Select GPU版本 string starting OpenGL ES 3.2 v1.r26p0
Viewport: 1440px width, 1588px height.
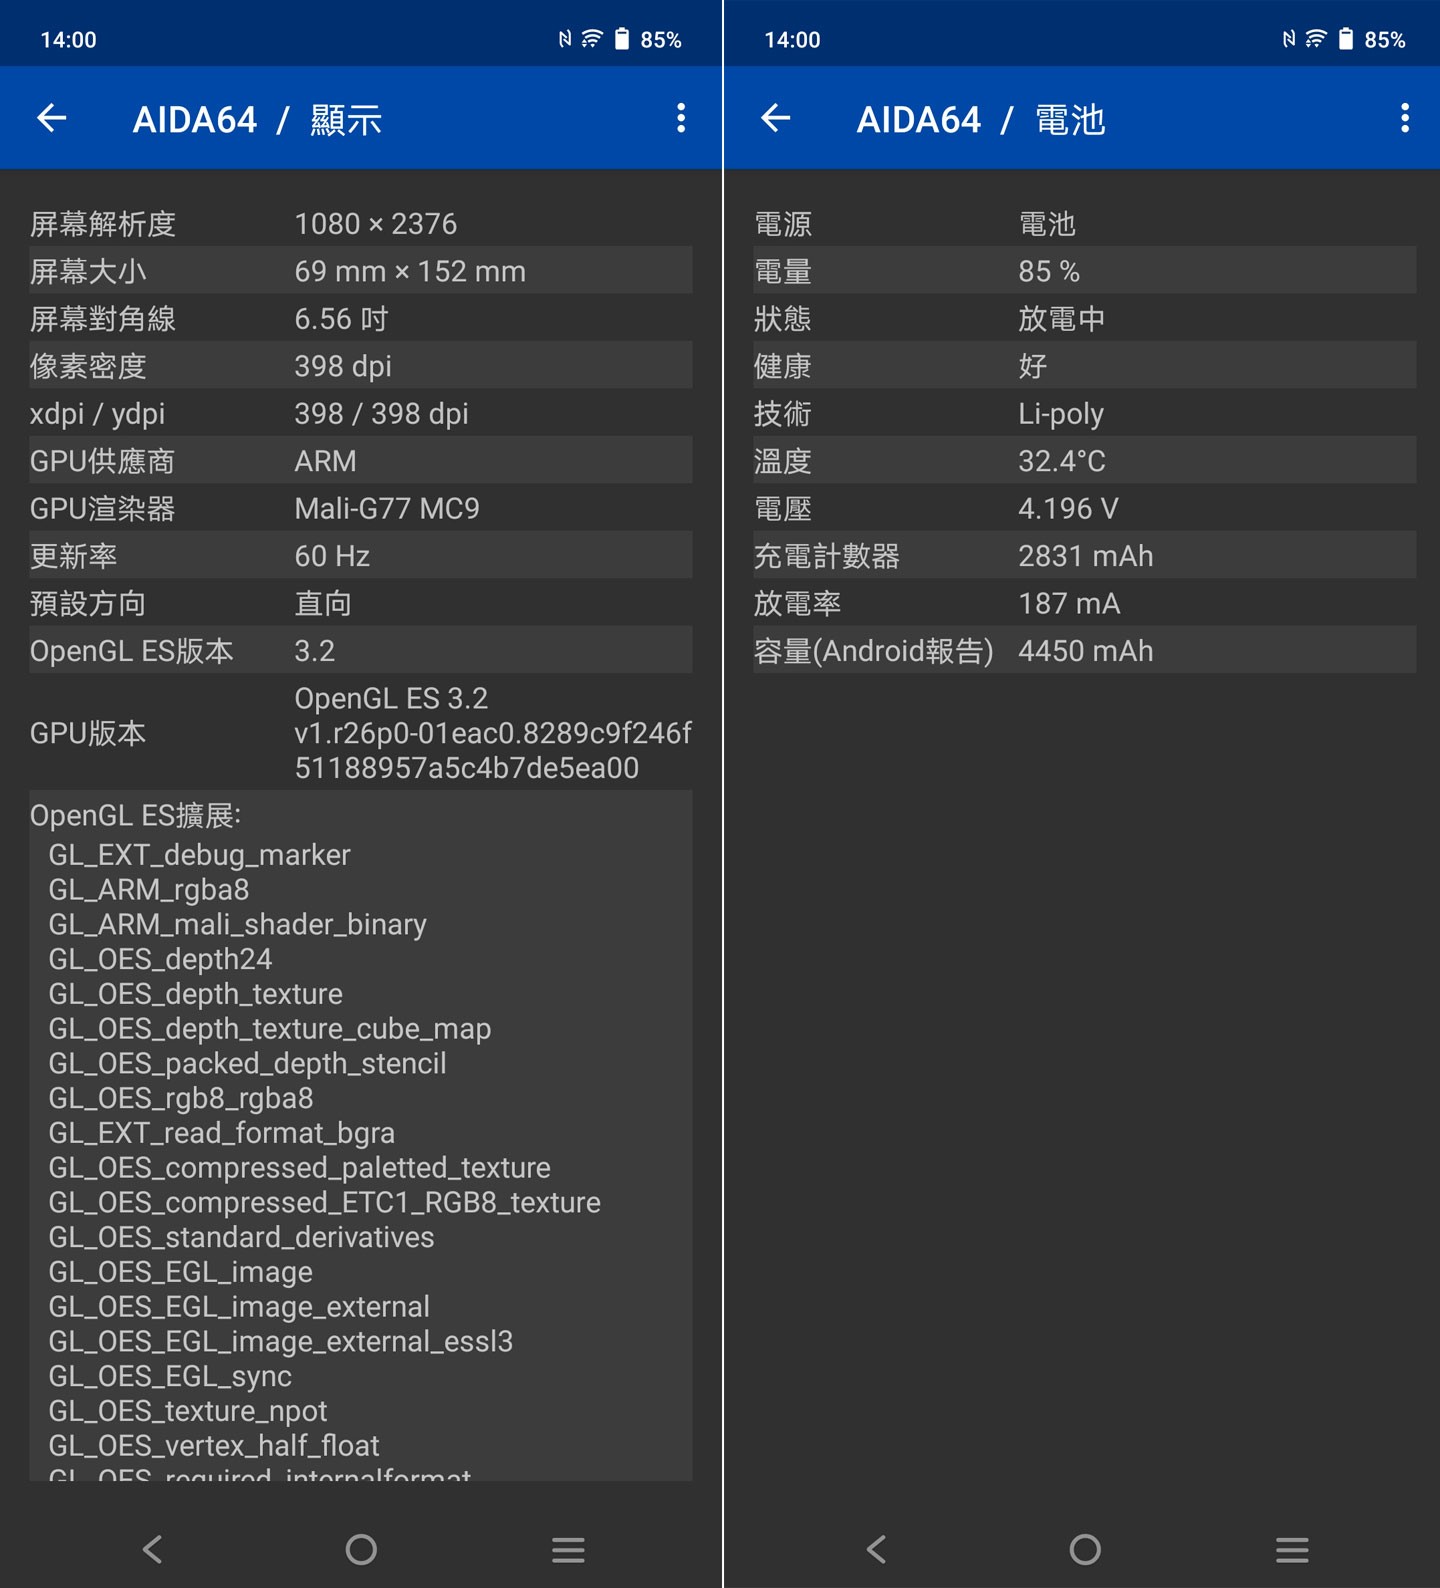pyautogui.click(x=493, y=733)
